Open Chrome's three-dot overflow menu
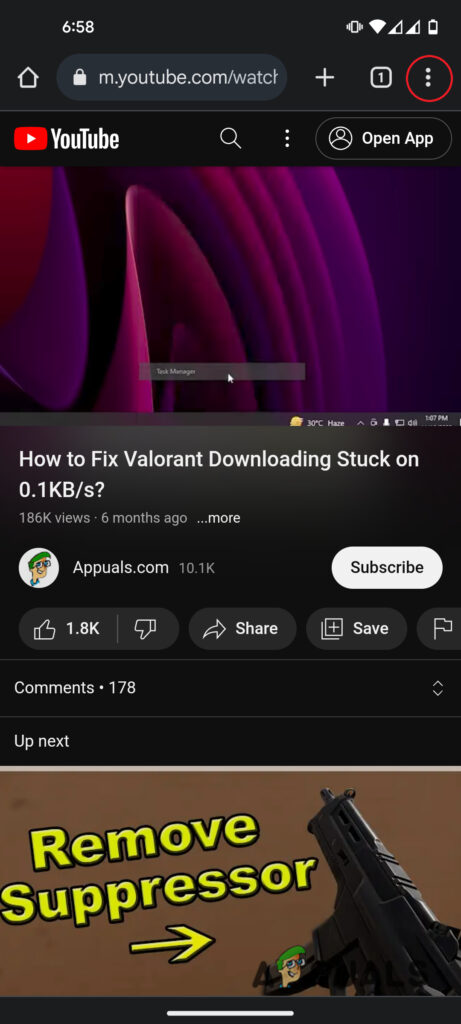This screenshot has height=1024, width=461. pyautogui.click(x=428, y=78)
